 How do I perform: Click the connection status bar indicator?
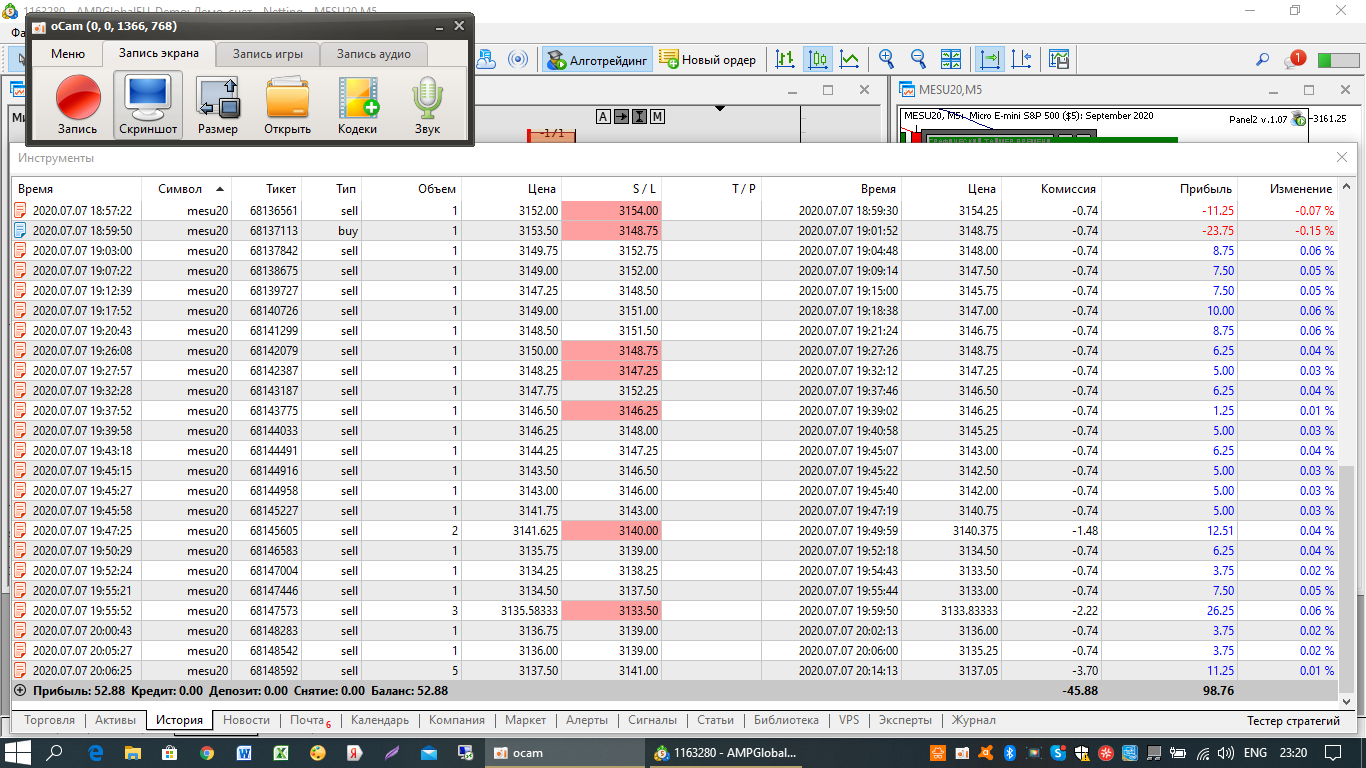tap(1338, 60)
